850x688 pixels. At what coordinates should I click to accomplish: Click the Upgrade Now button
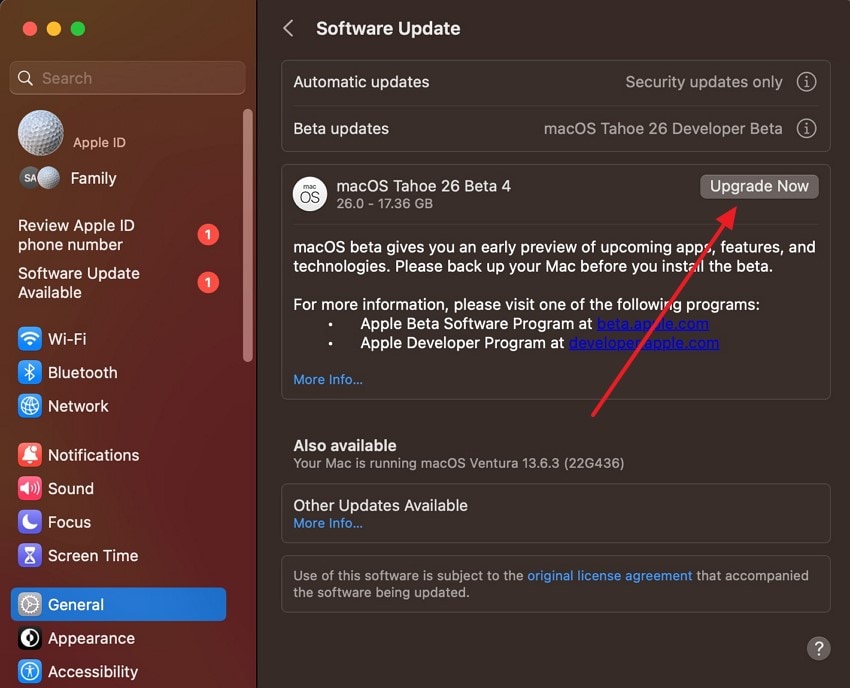point(759,186)
